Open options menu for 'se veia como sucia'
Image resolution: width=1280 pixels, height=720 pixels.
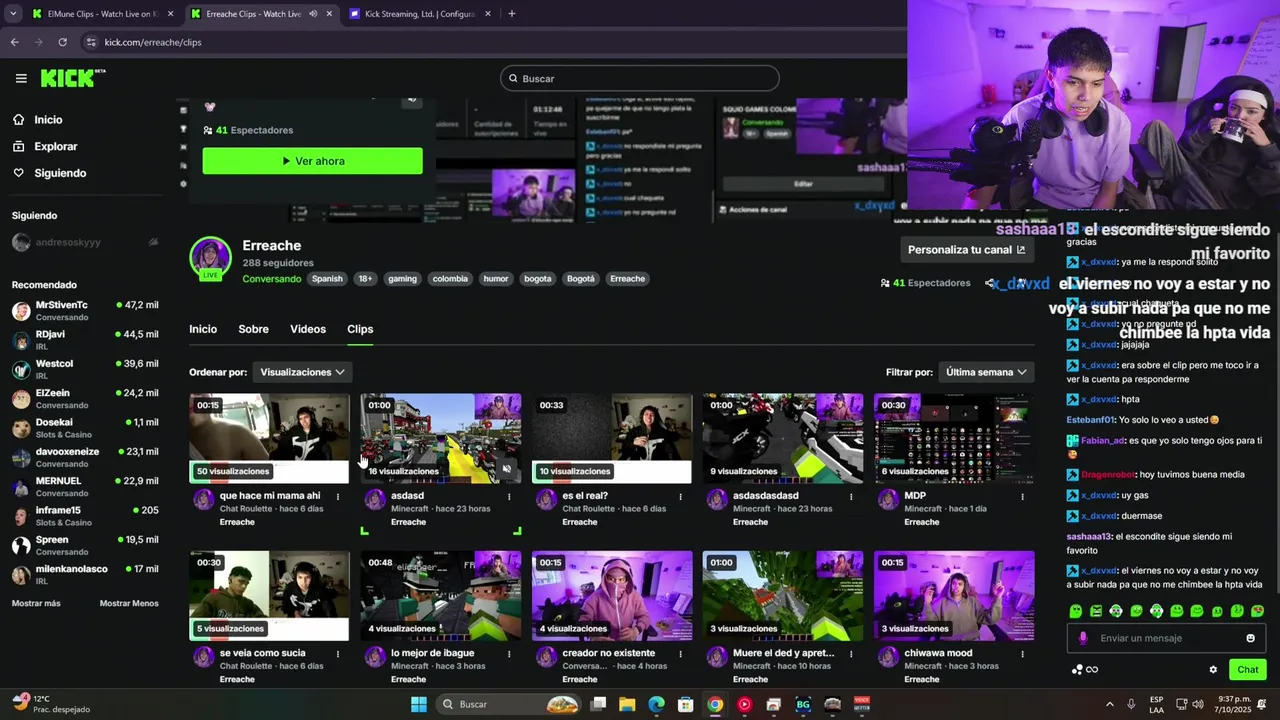click(x=338, y=653)
